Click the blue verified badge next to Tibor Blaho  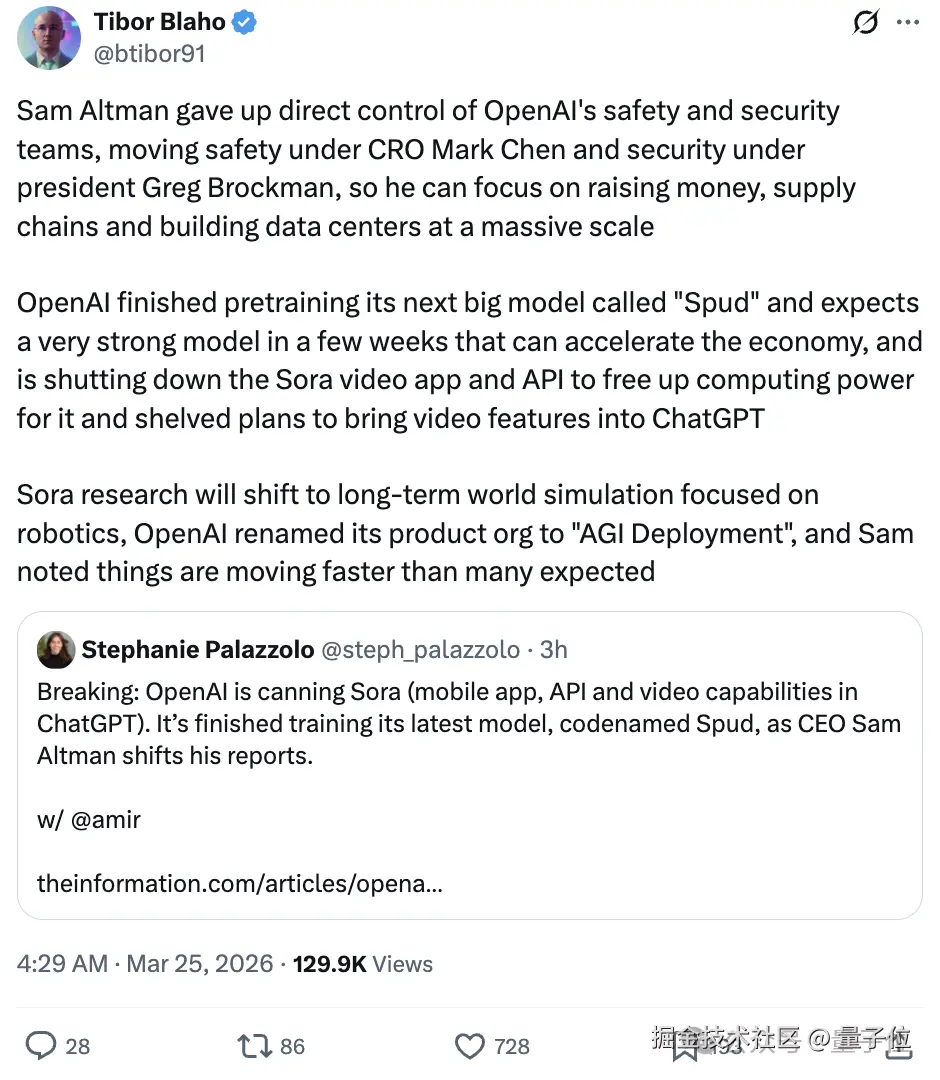246,23
